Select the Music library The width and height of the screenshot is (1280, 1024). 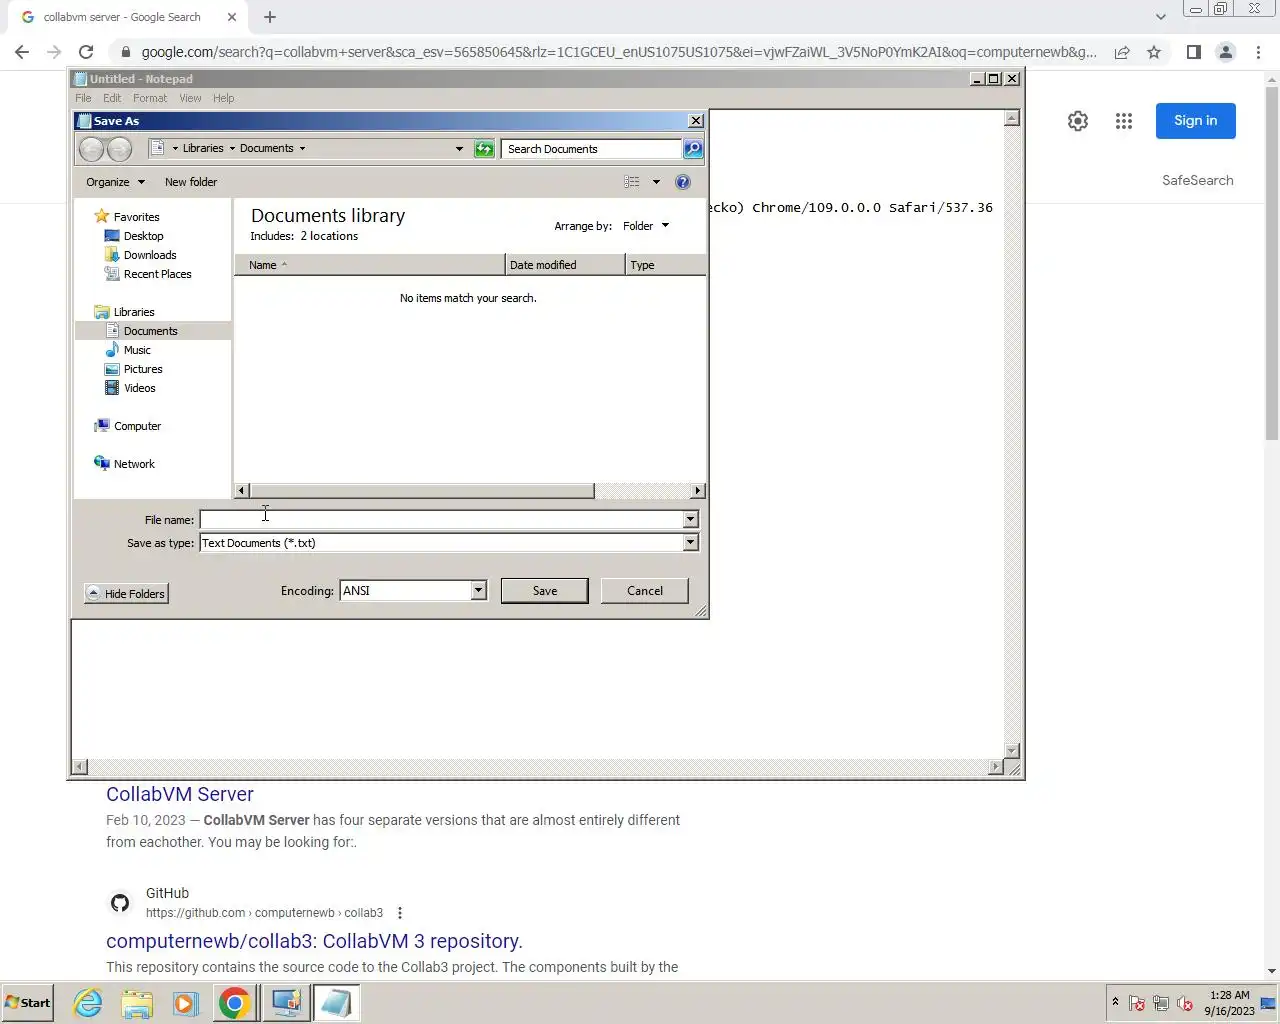[x=137, y=350]
